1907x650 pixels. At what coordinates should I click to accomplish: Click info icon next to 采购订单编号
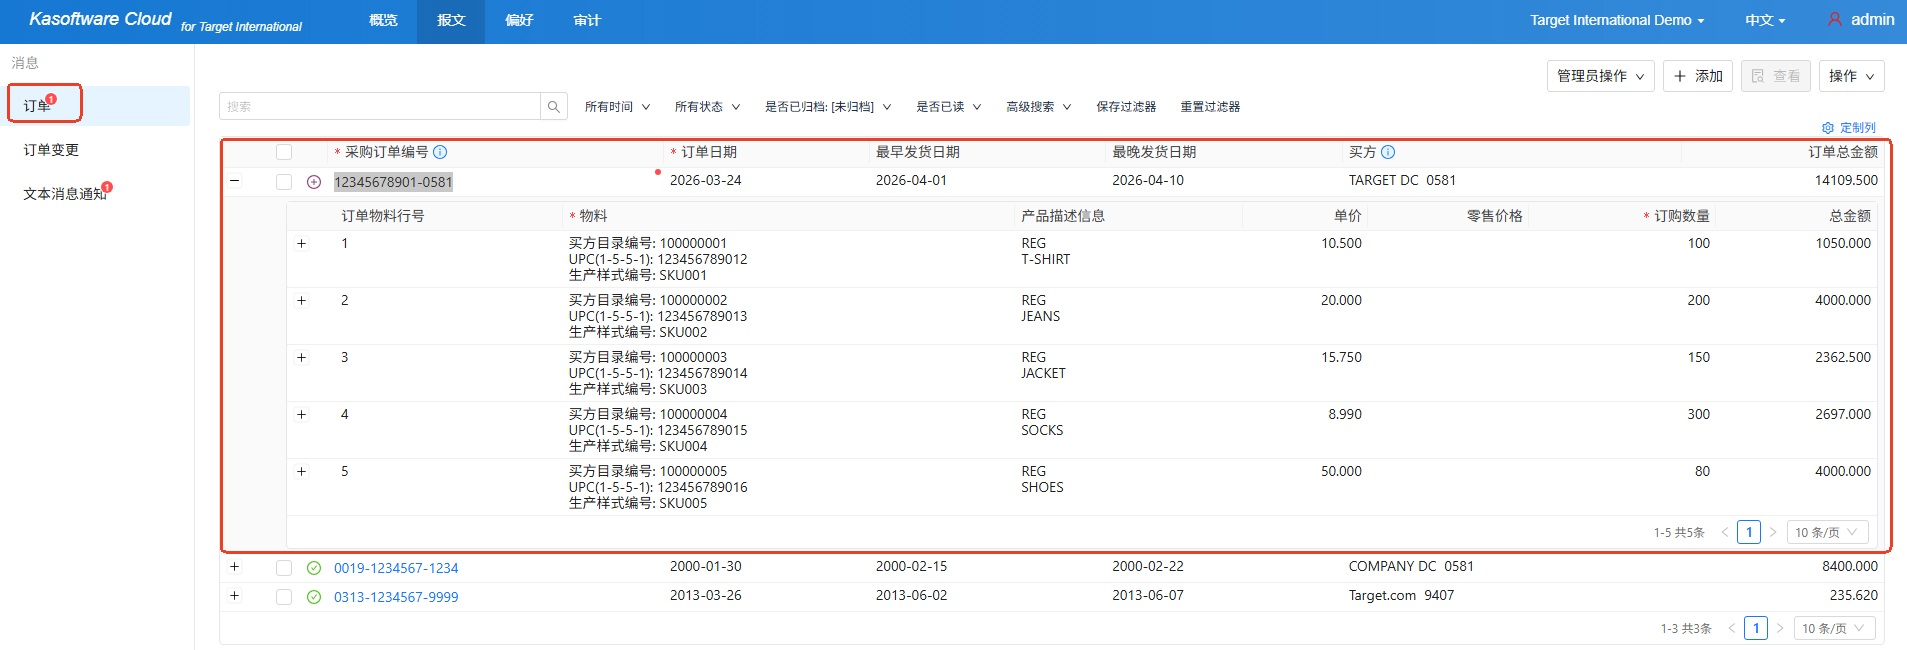[x=440, y=152]
